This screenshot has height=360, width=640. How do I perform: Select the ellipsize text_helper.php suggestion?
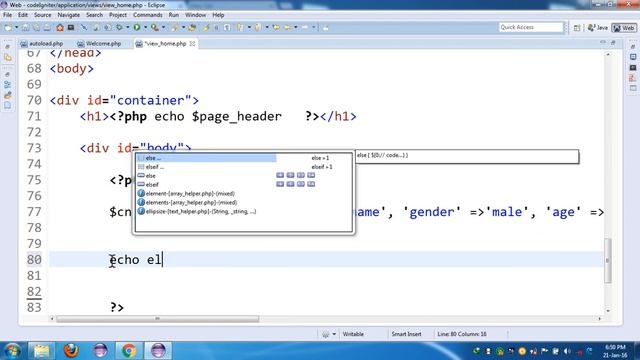tap(243, 211)
